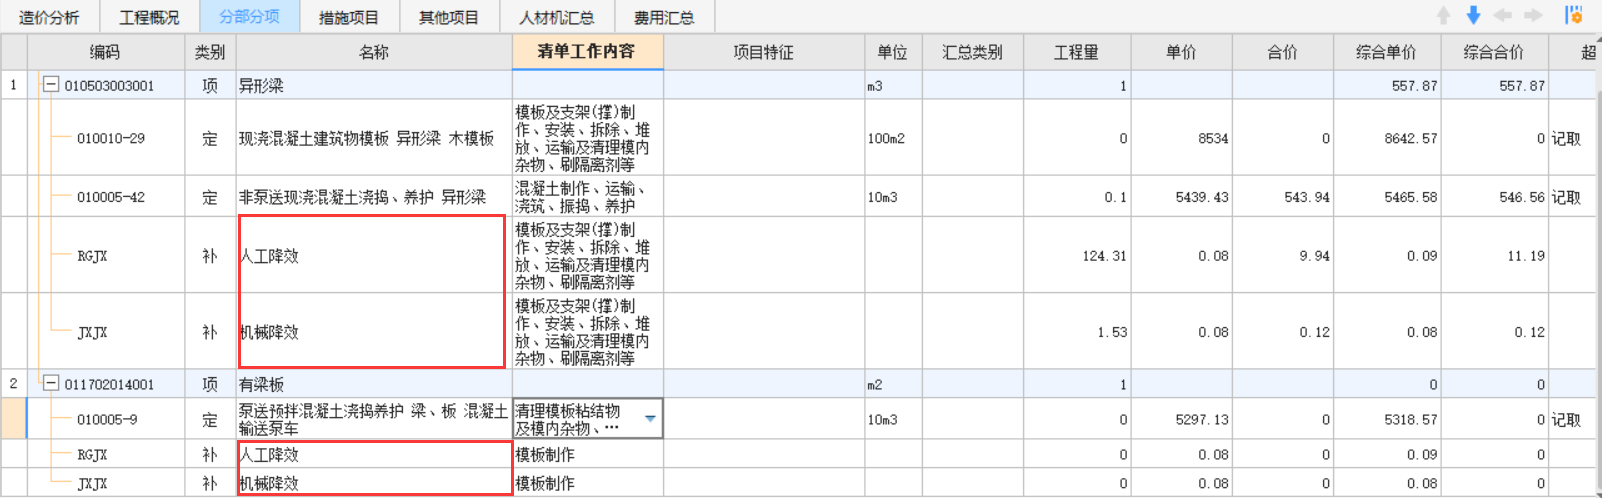This screenshot has height=498, width=1602.
Task: Open dropdown in 清理模板粘结物 work content cell
Action: (x=650, y=419)
